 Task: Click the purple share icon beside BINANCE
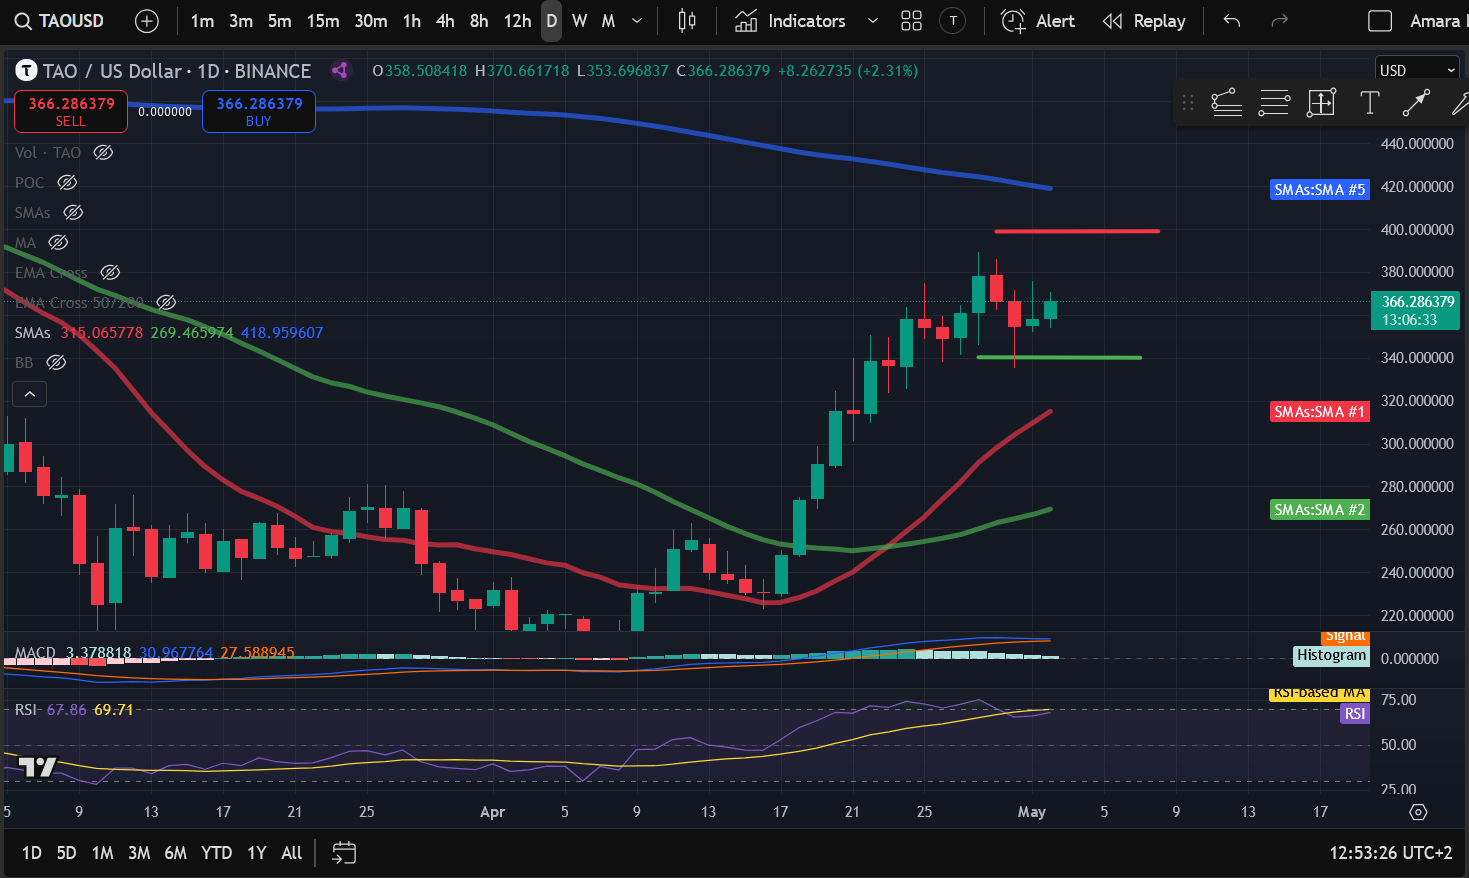(x=340, y=70)
